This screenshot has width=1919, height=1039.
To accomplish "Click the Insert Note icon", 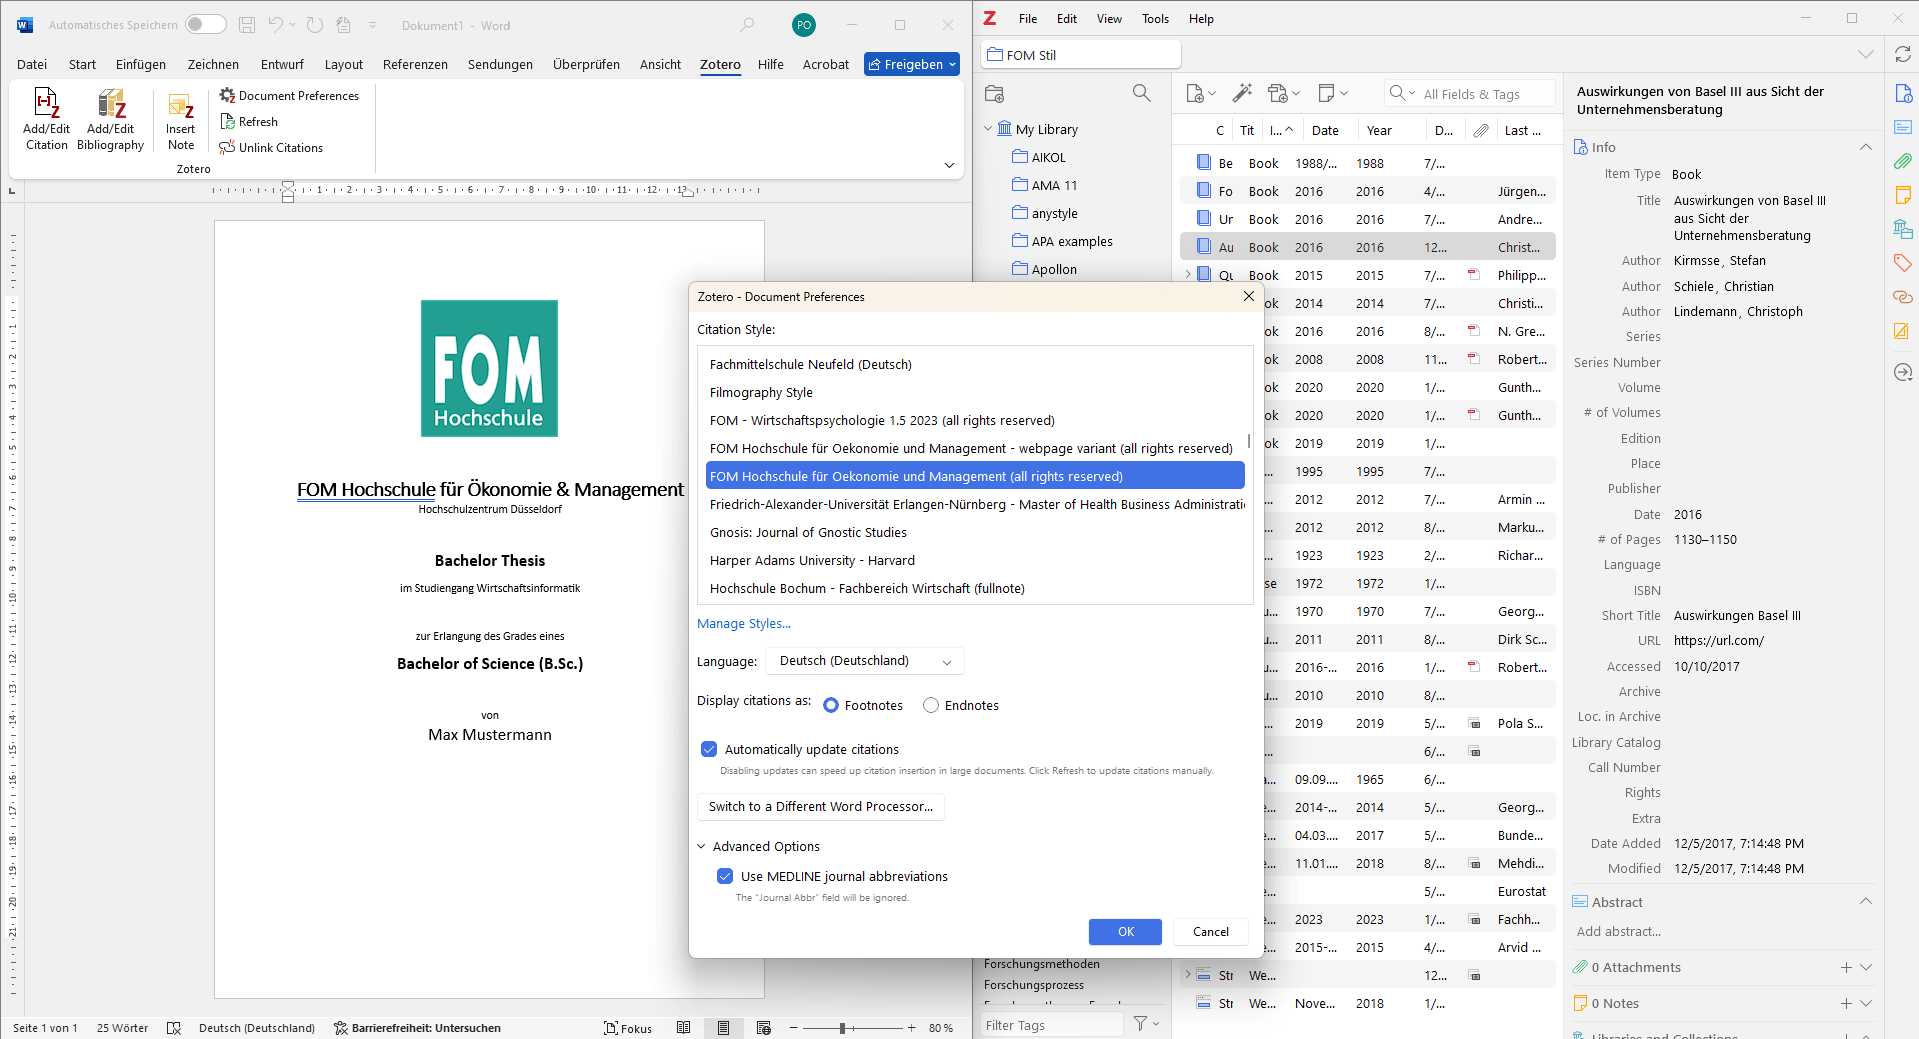I will tap(180, 107).
